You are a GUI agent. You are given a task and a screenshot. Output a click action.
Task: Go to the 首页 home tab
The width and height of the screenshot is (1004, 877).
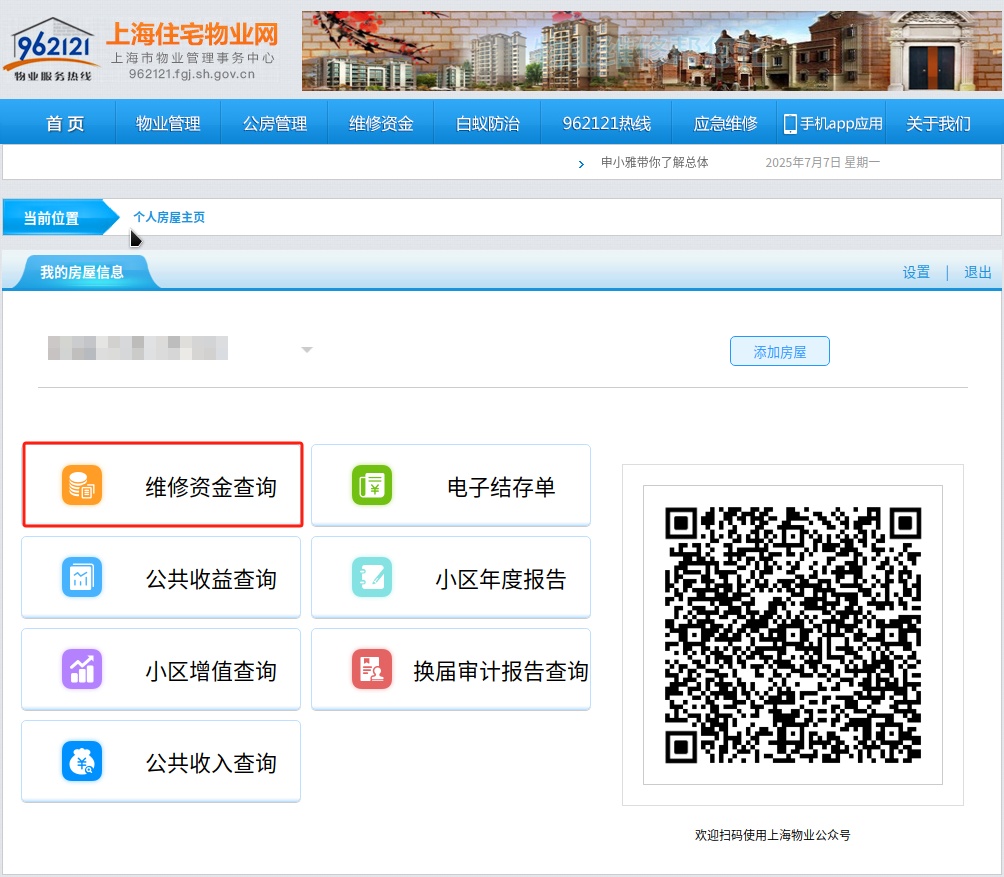65,124
